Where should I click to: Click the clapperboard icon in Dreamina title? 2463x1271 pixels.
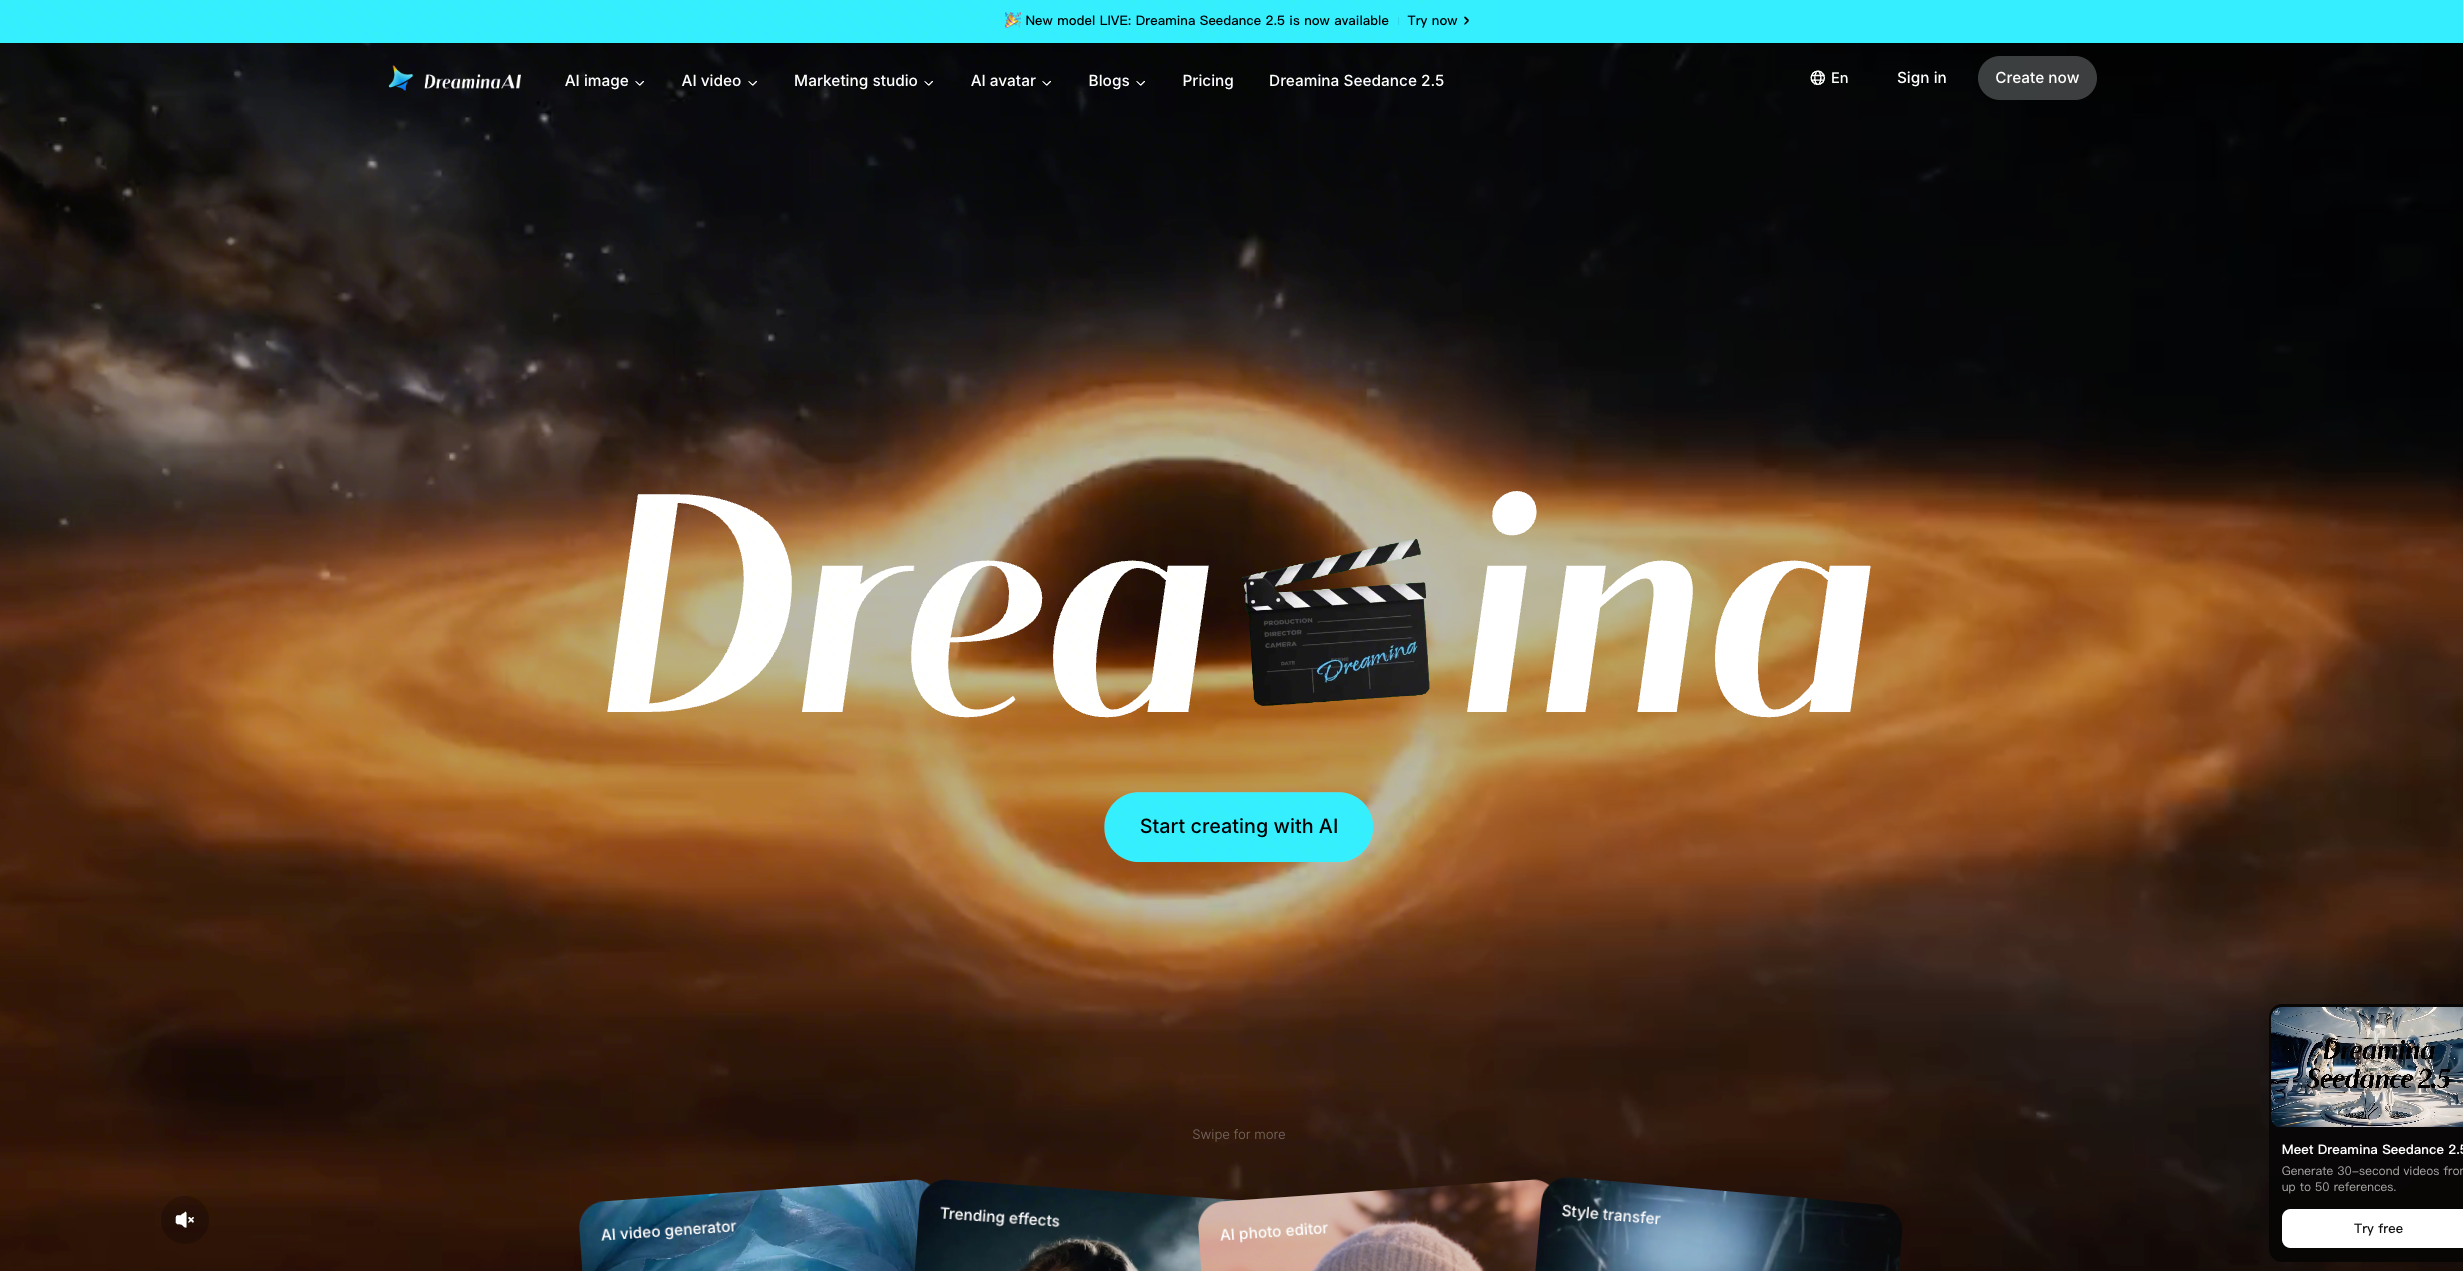tap(1336, 621)
